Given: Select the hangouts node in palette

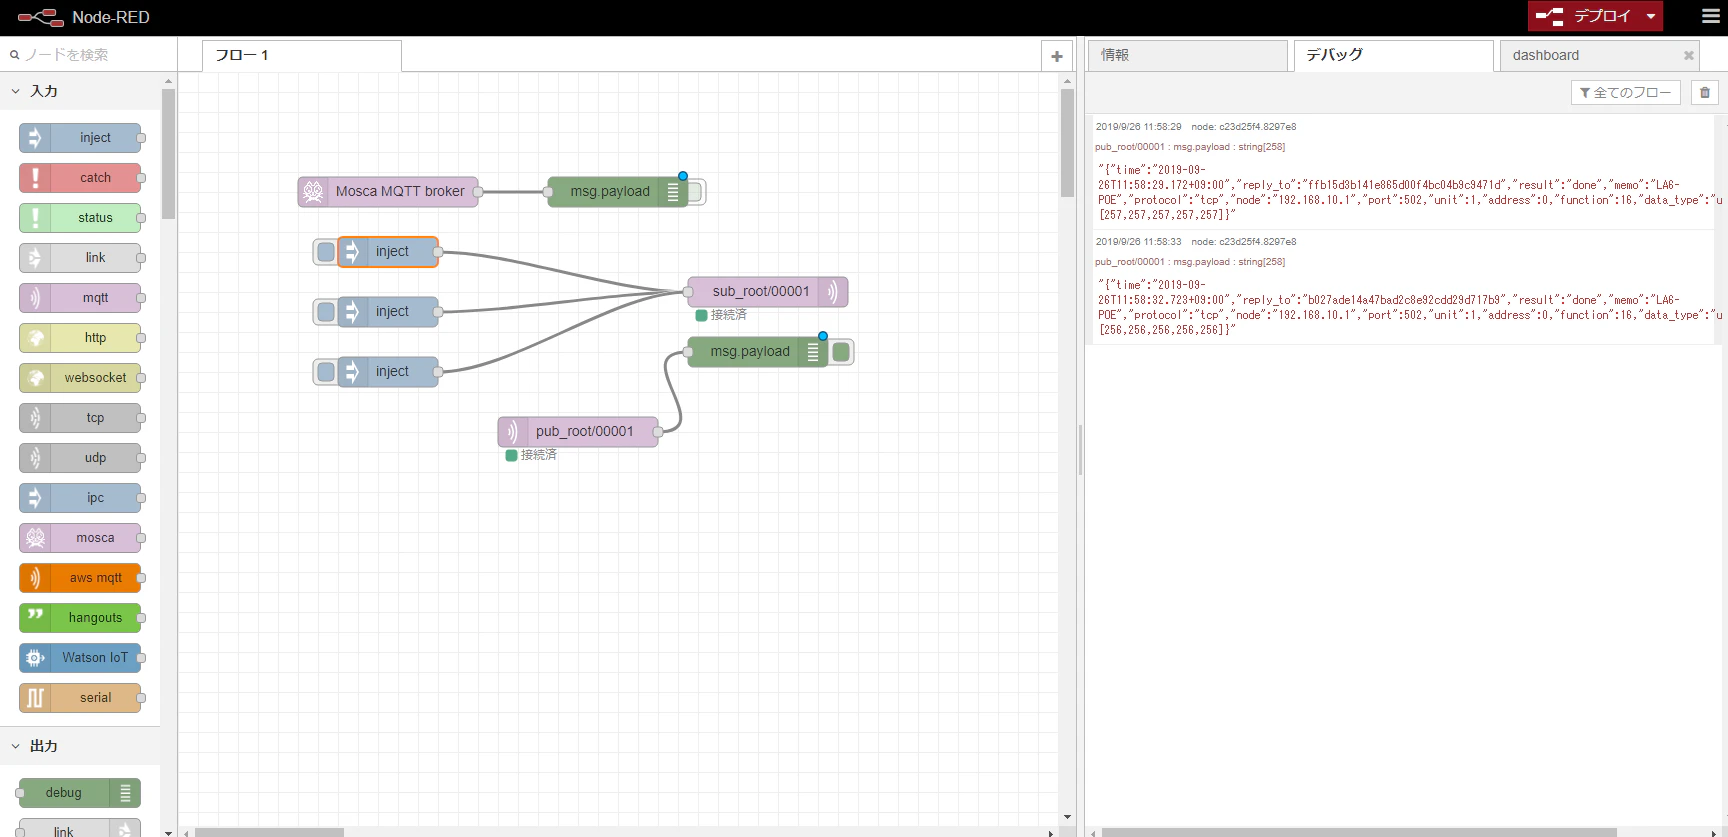Looking at the screenshot, I should [x=81, y=618].
